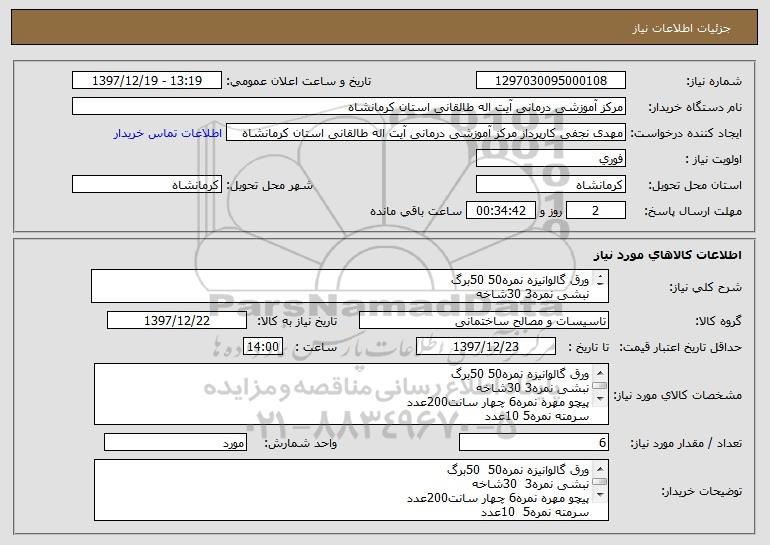Select the price validity date field 1397/12/23
Viewport: 770px width, 545px height.
click(486, 347)
